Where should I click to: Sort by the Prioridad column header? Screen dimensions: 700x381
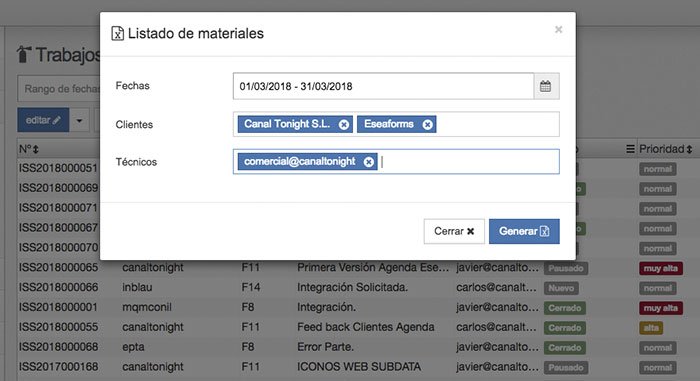[666, 149]
